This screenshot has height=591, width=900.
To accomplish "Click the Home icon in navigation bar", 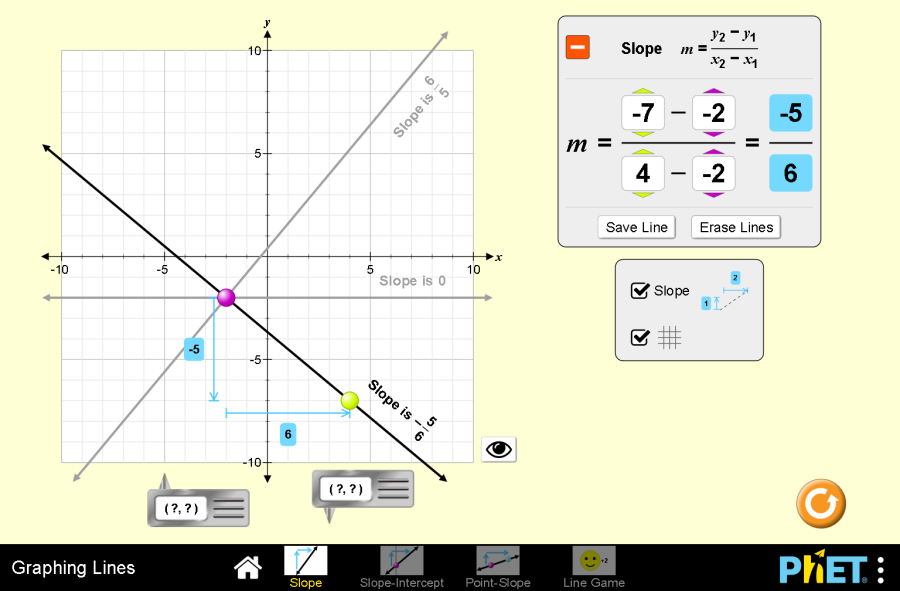I will [x=247, y=568].
